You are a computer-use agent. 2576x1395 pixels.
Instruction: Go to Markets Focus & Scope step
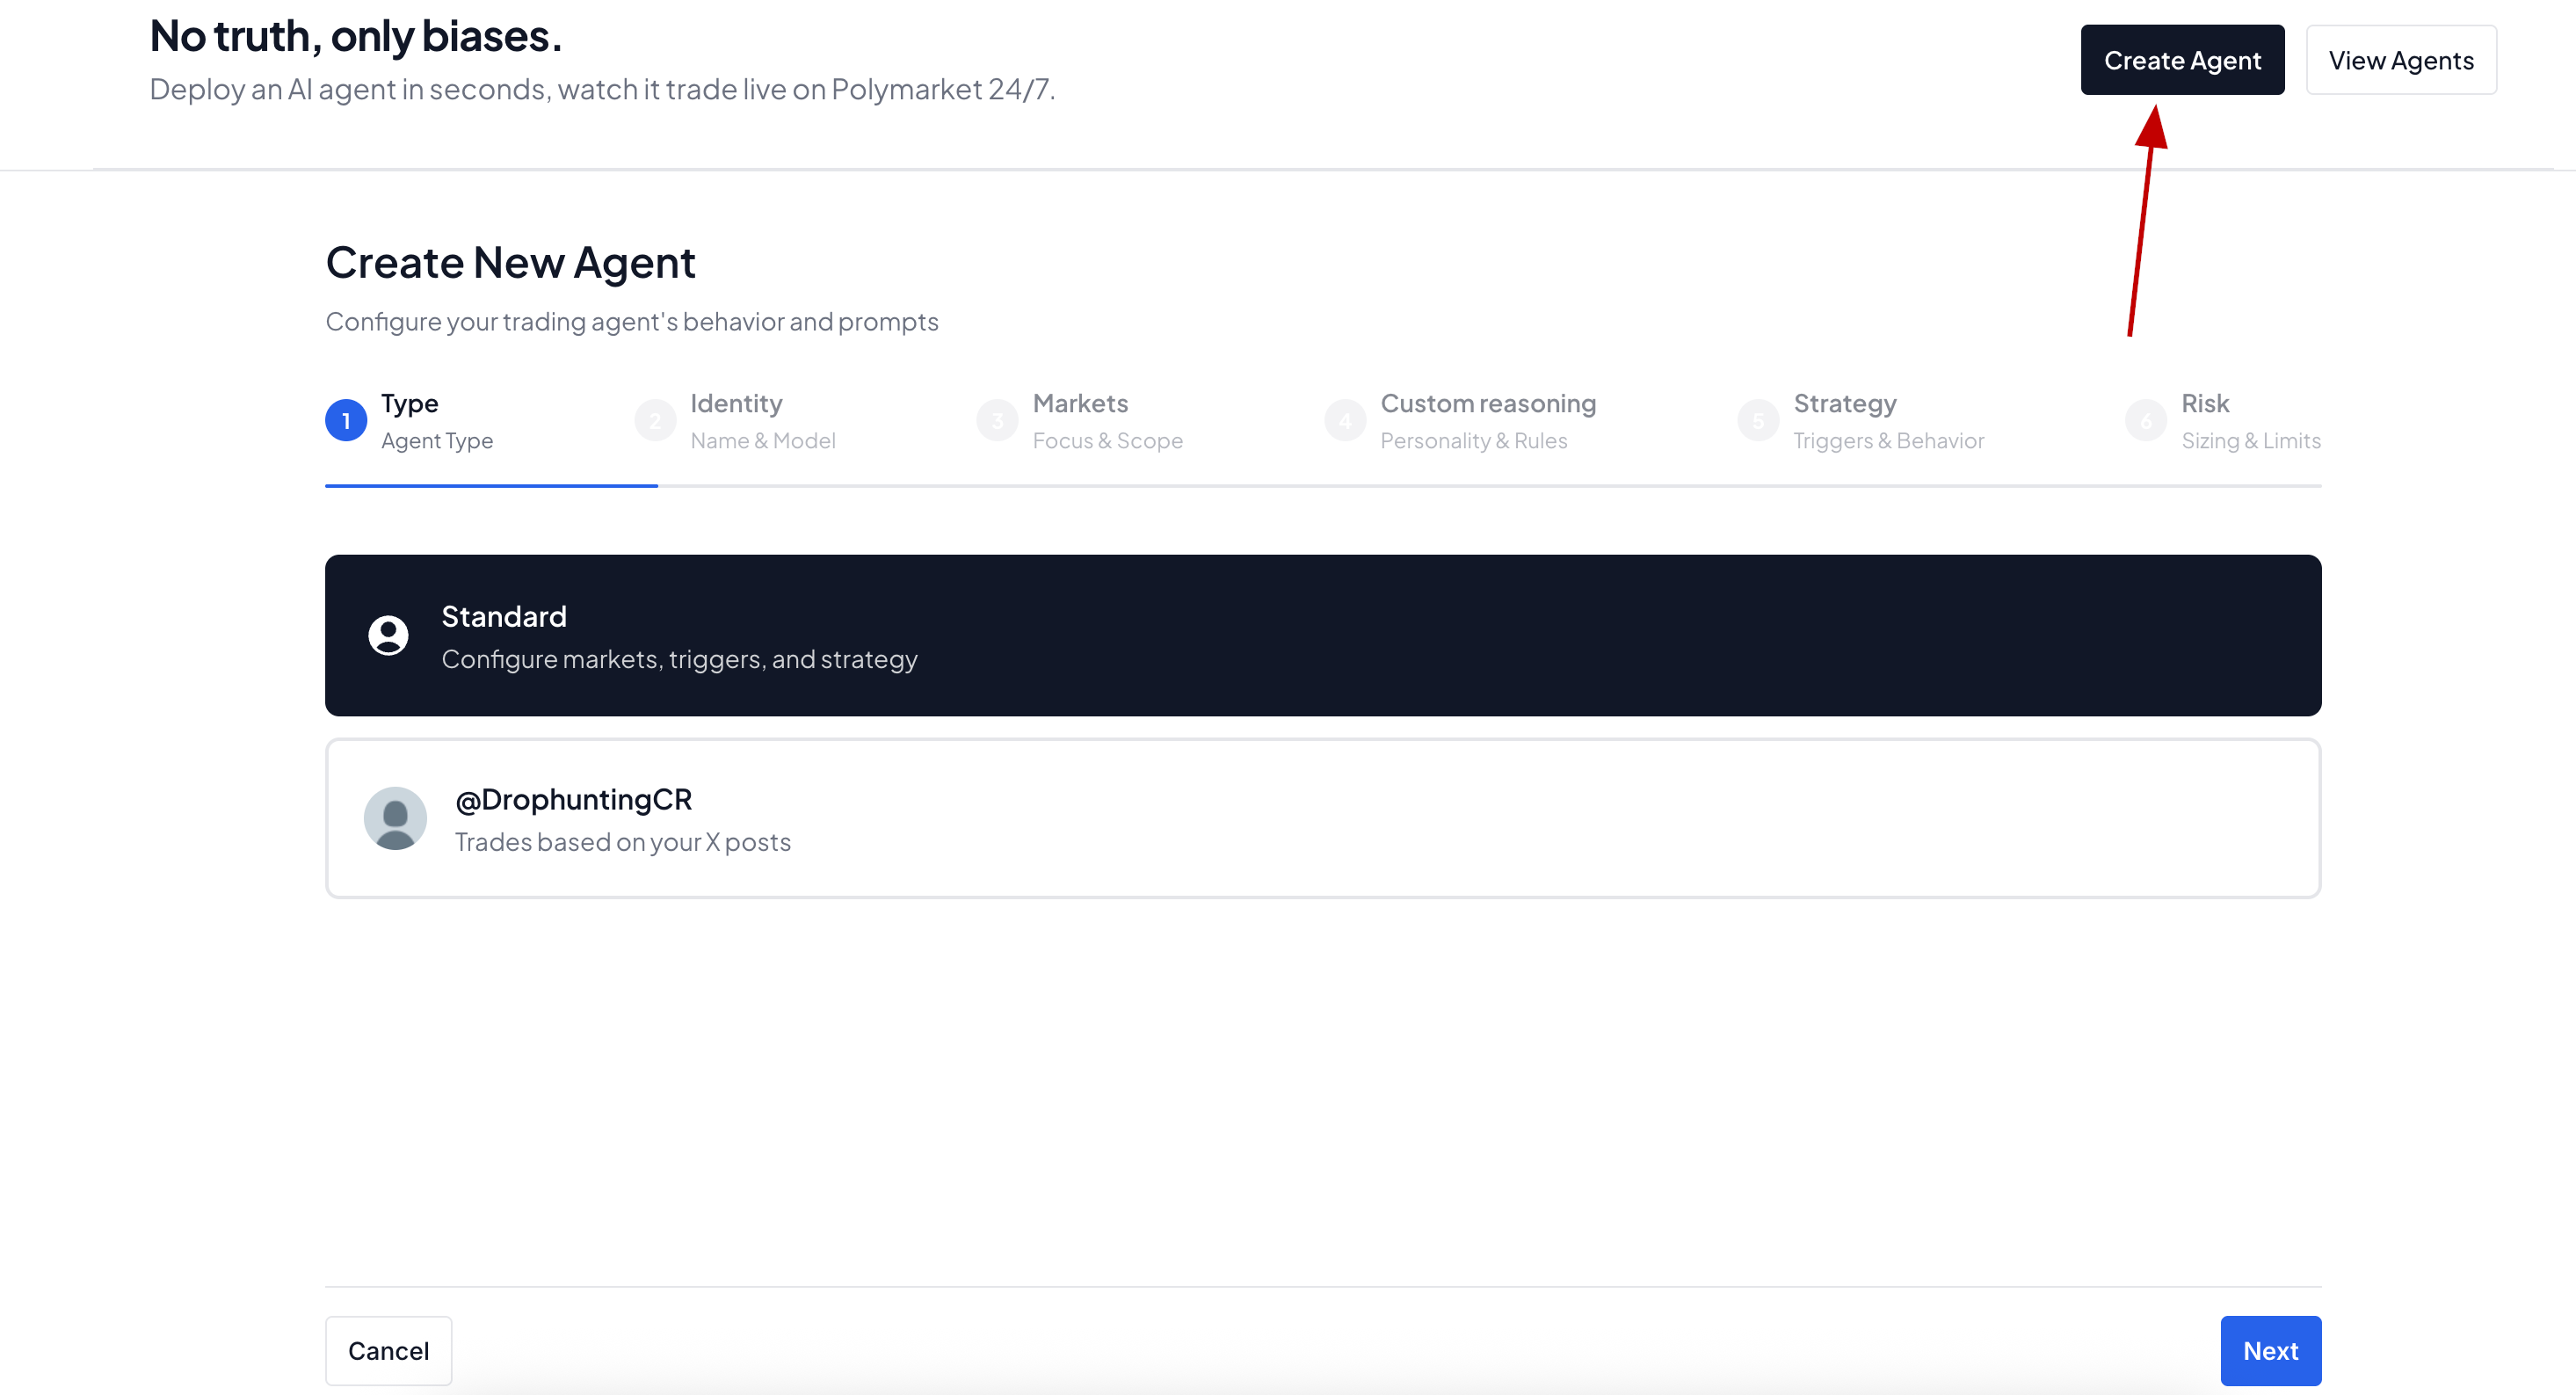pyautogui.click(x=1107, y=421)
